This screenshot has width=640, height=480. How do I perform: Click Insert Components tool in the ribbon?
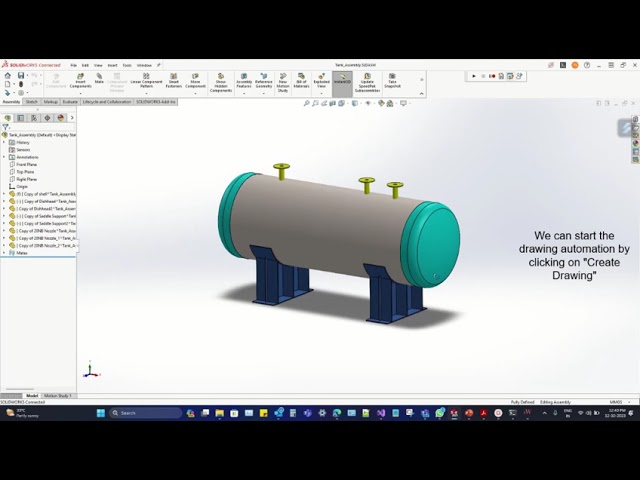(x=80, y=81)
